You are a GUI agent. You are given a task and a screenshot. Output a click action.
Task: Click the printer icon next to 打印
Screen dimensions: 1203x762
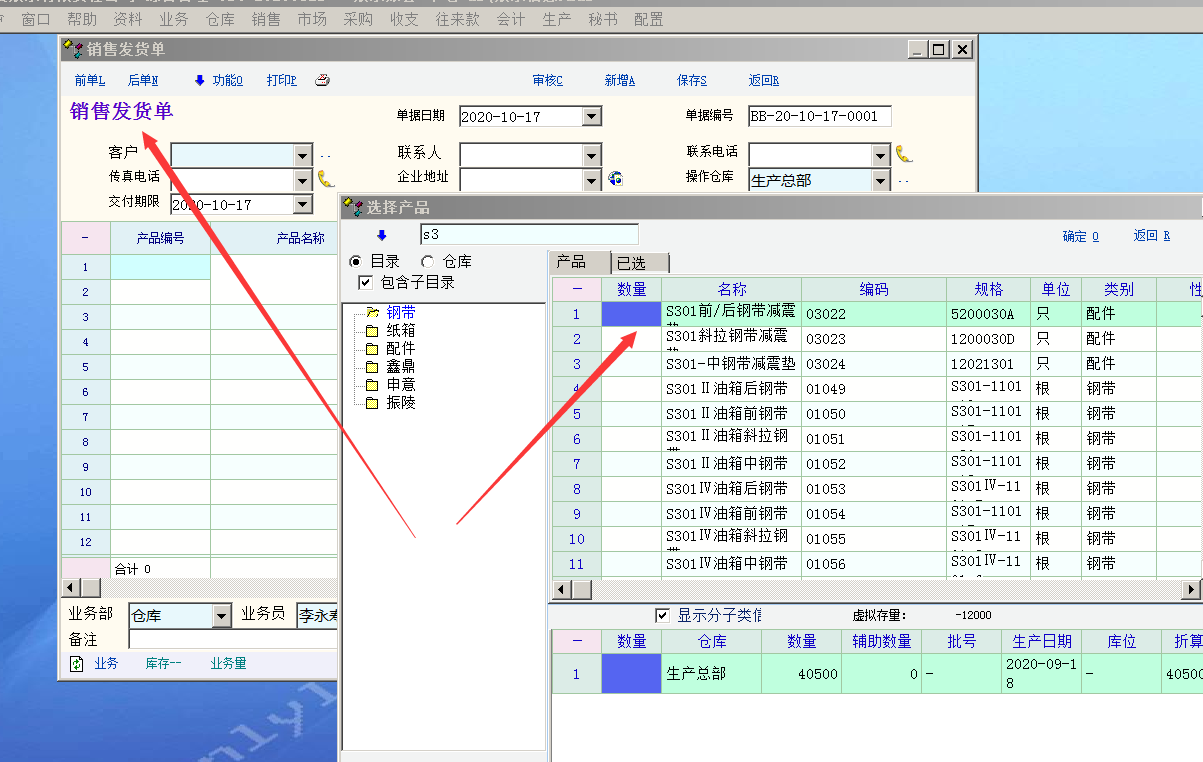(322, 81)
